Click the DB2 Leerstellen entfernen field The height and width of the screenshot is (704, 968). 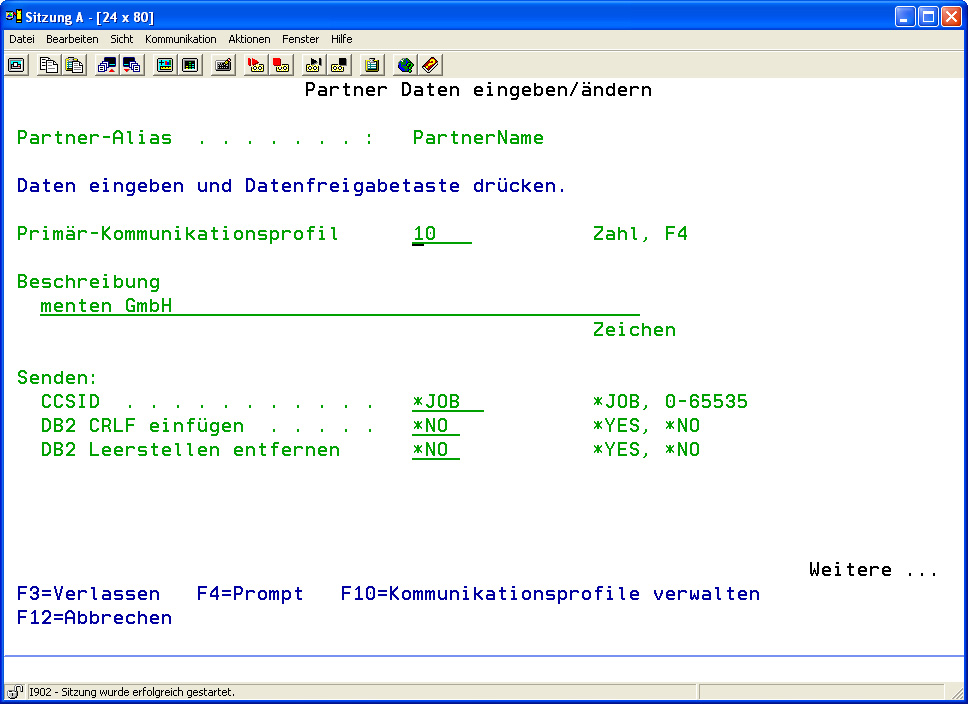(435, 450)
